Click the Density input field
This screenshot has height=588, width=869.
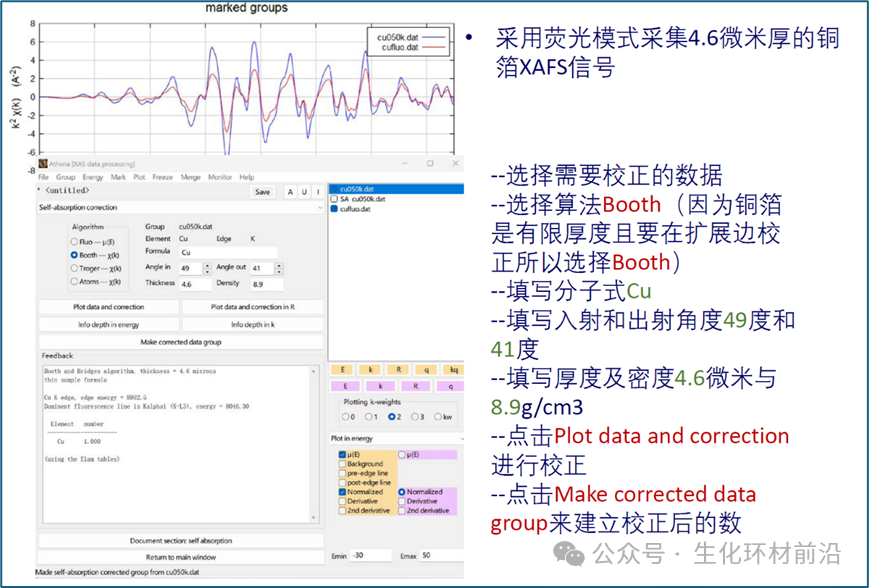coord(267,284)
